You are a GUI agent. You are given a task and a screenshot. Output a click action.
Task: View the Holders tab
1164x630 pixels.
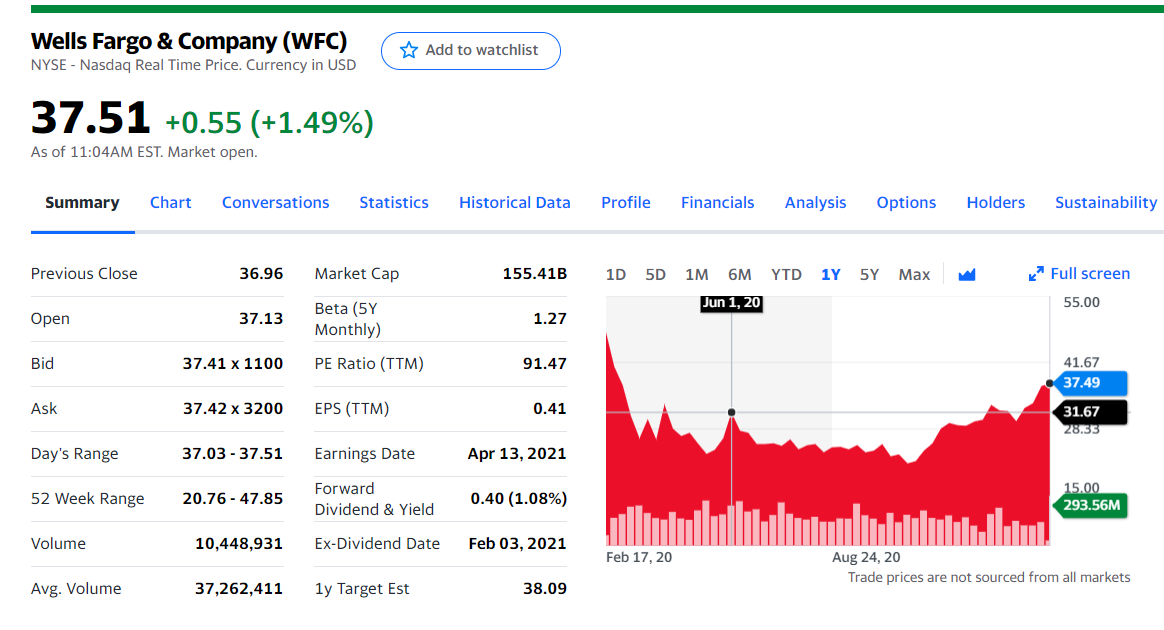tap(995, 203)
